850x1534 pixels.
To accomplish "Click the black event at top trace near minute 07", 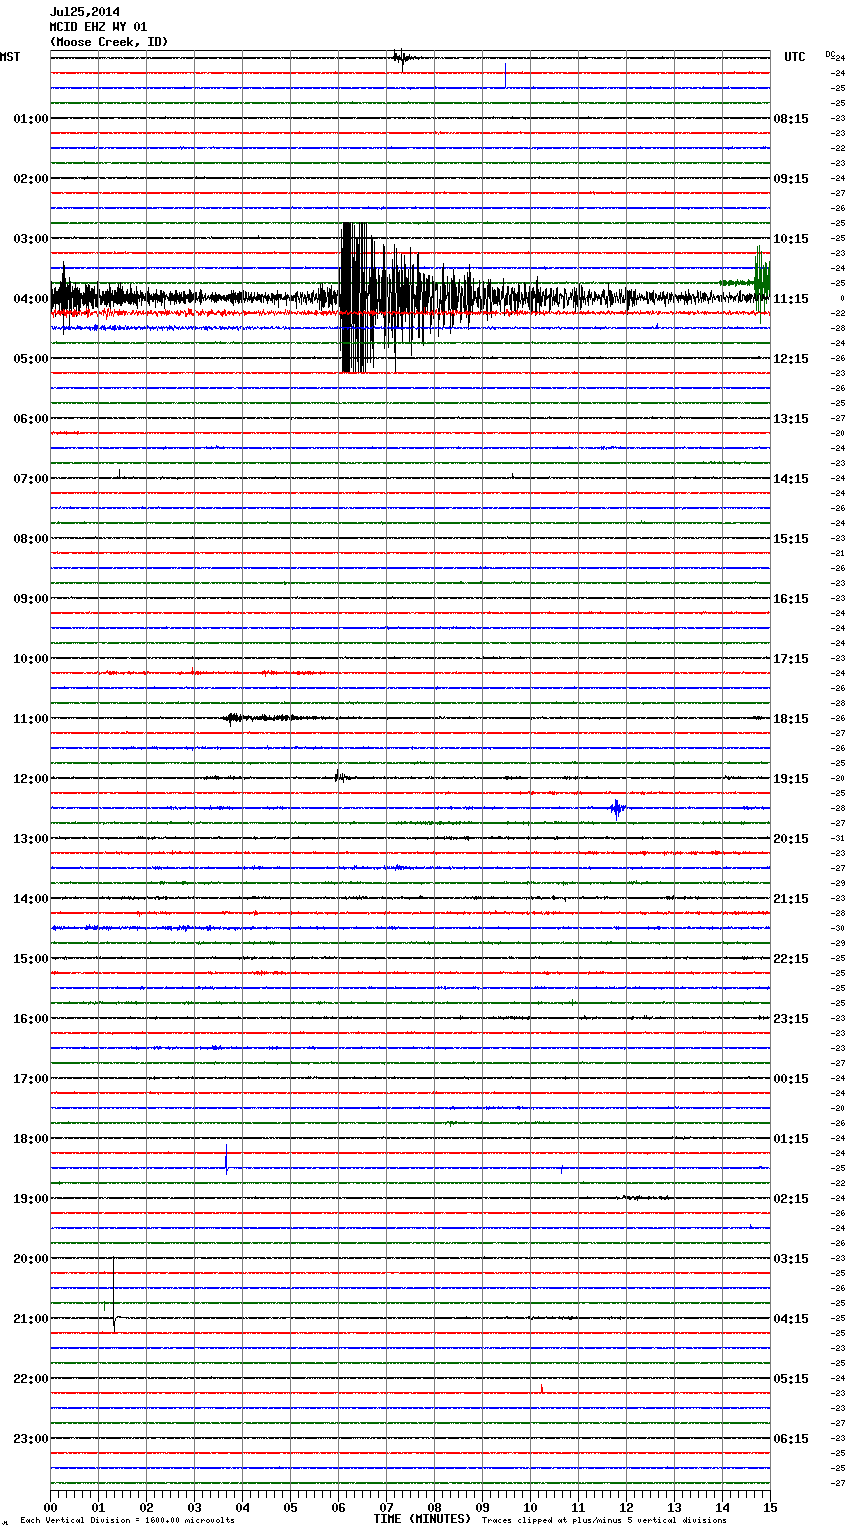I will 402,59.
